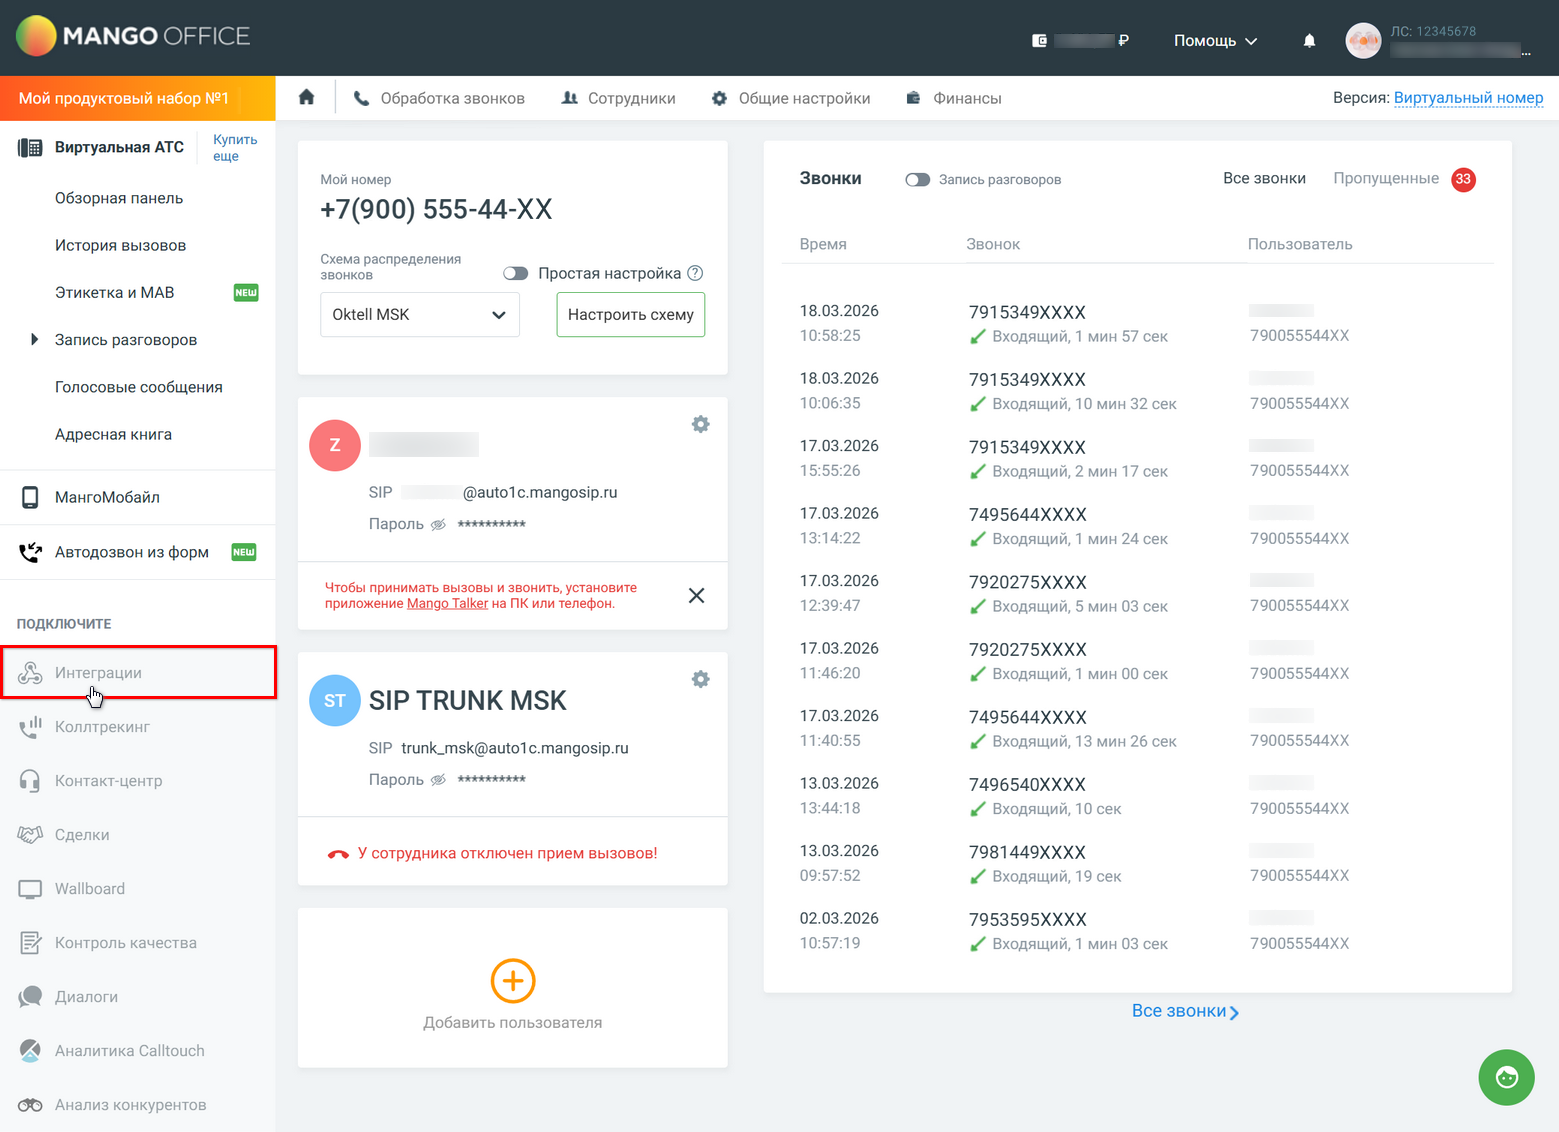
Task: Expand the Запись разговоров sidebar item
Action: point(35,339)
